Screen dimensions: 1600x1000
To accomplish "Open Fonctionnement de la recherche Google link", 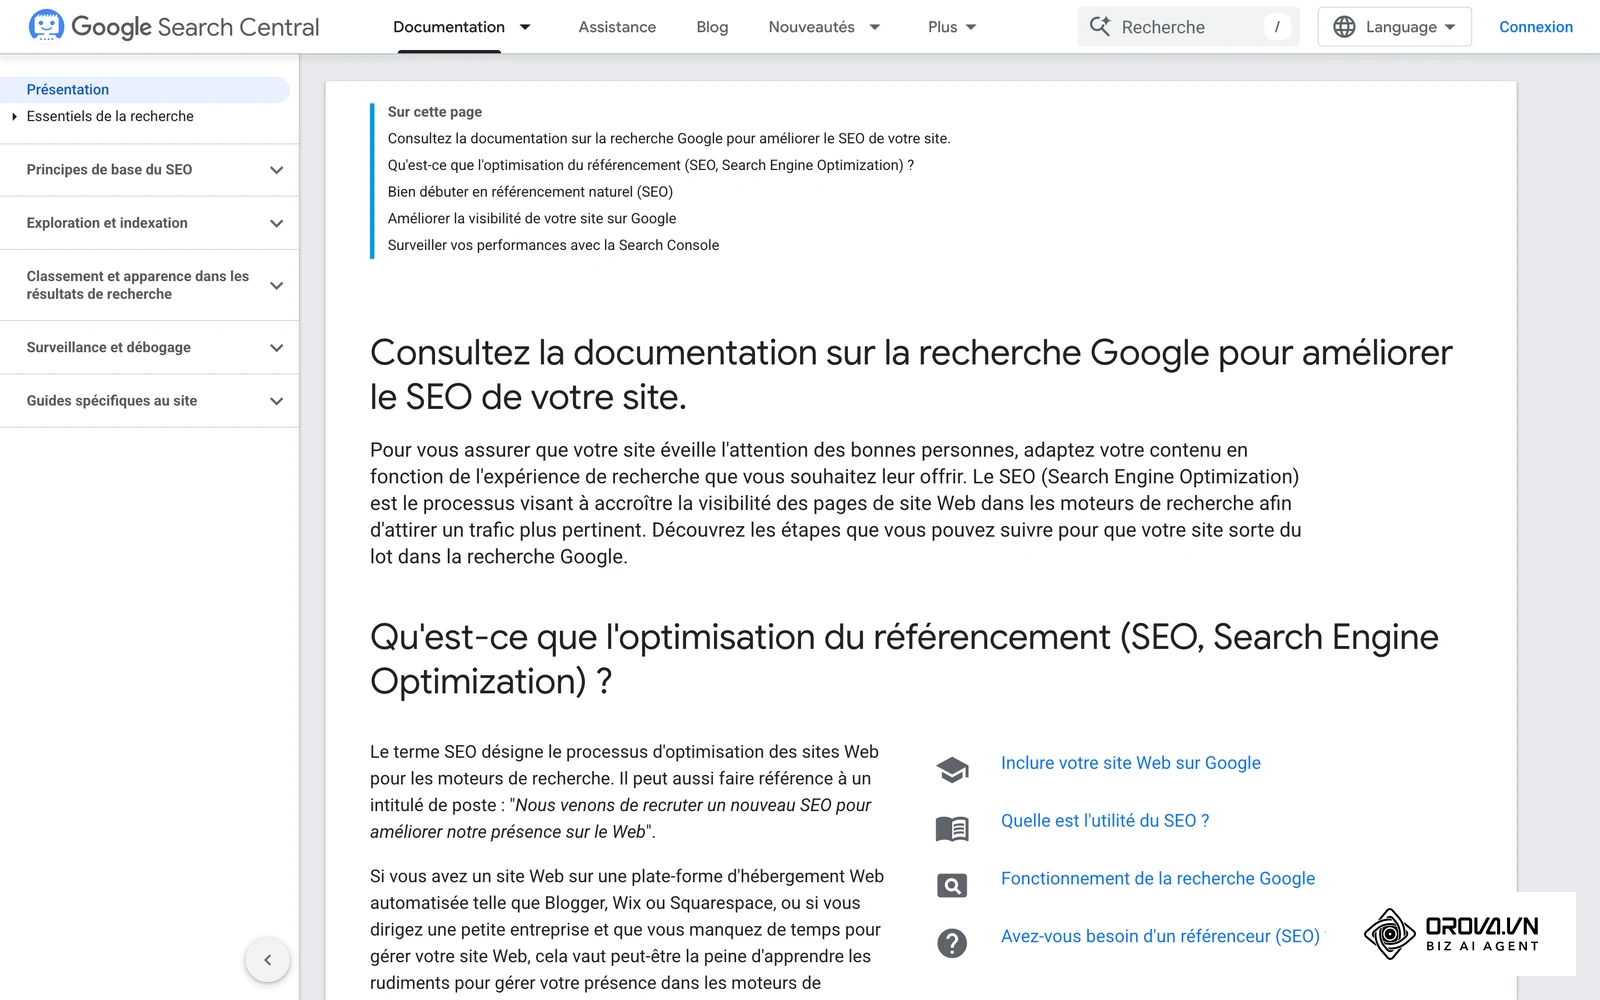I will pos(1158,879).
